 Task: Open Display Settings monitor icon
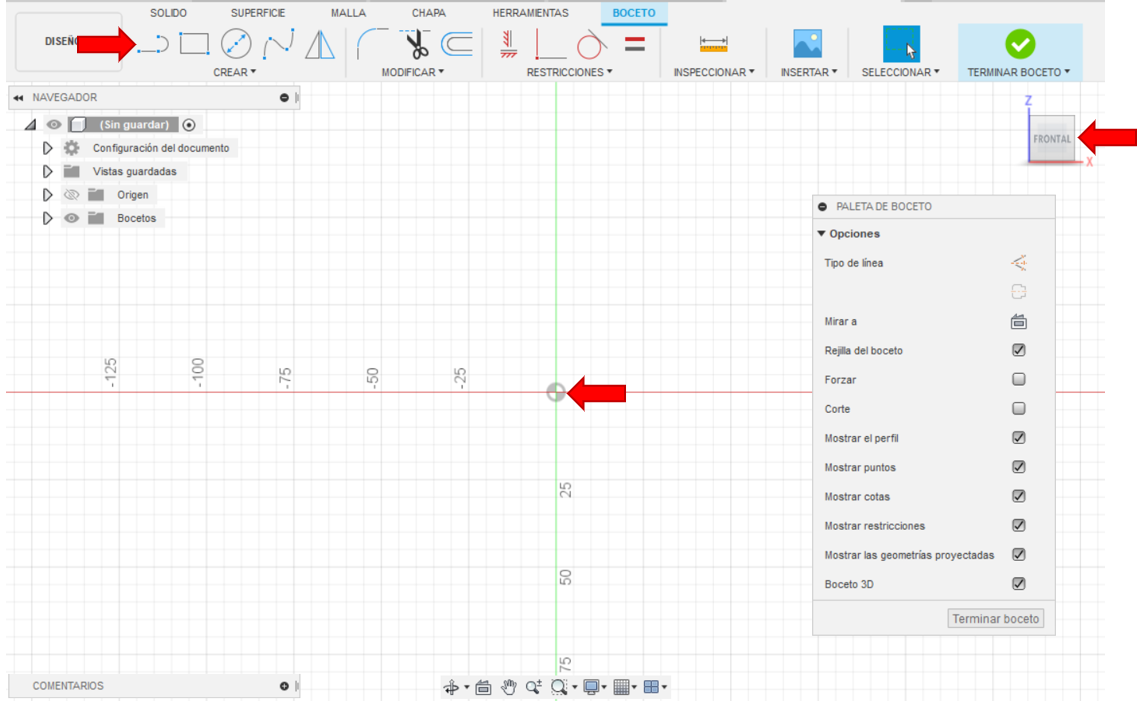tap(591, 686)
